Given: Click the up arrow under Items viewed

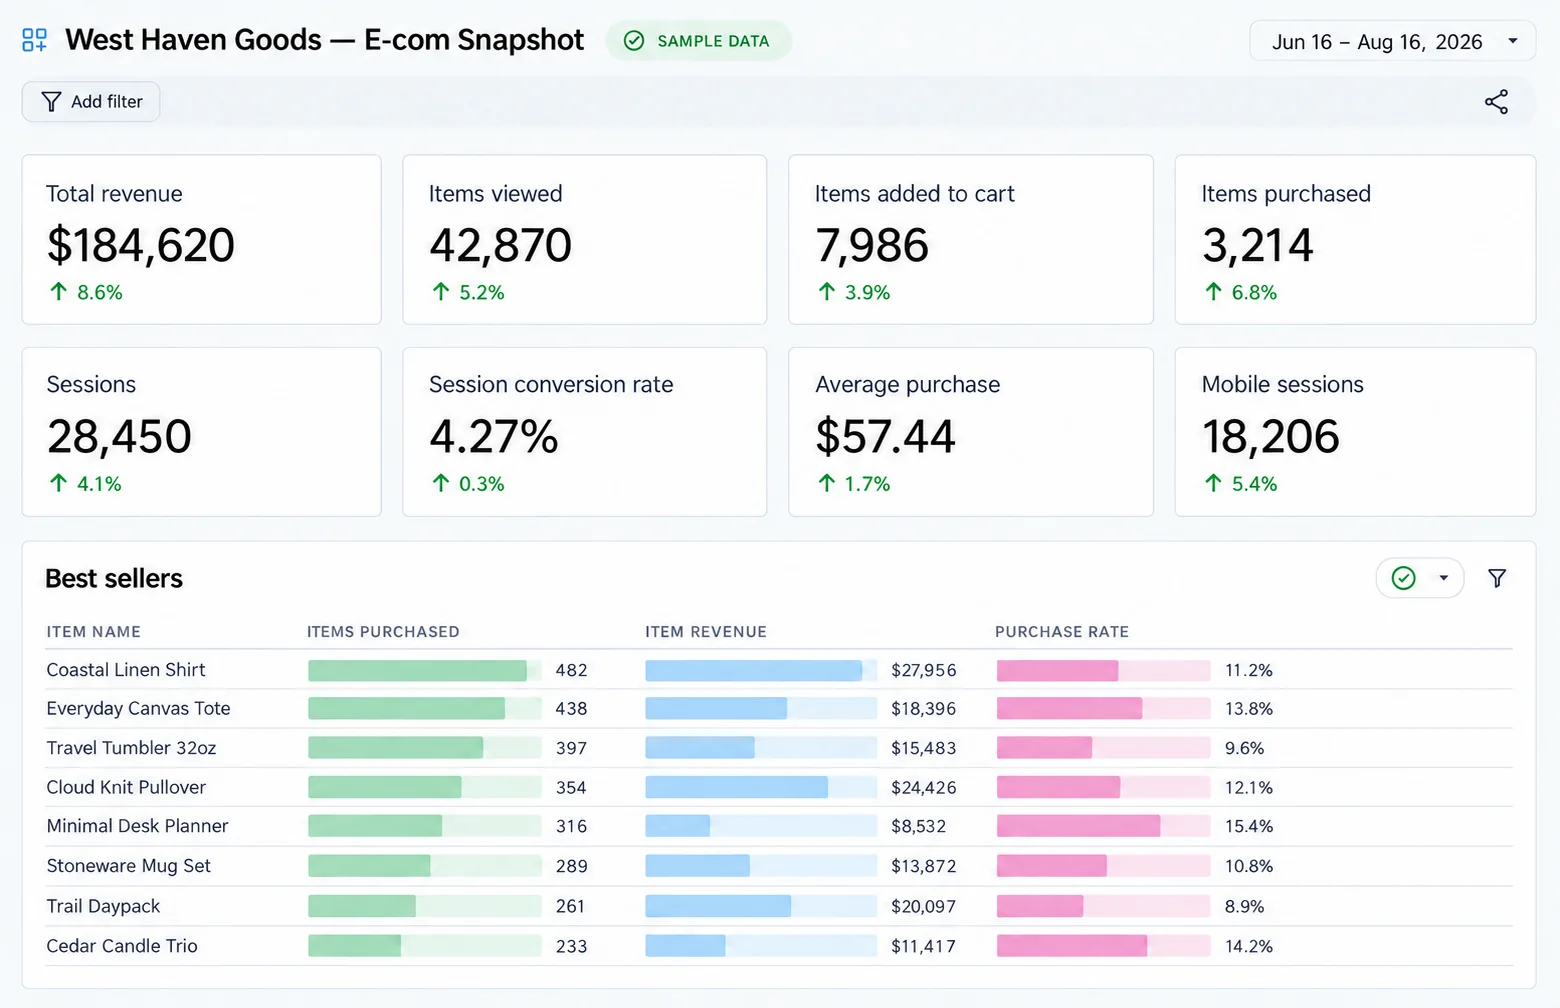Looking at the screenshot, I should coord(441,292).
